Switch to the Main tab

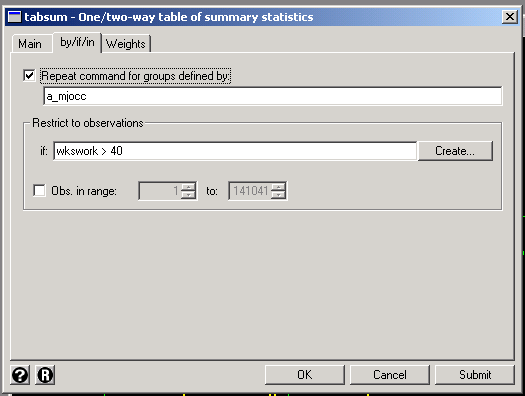coord(30,44)
